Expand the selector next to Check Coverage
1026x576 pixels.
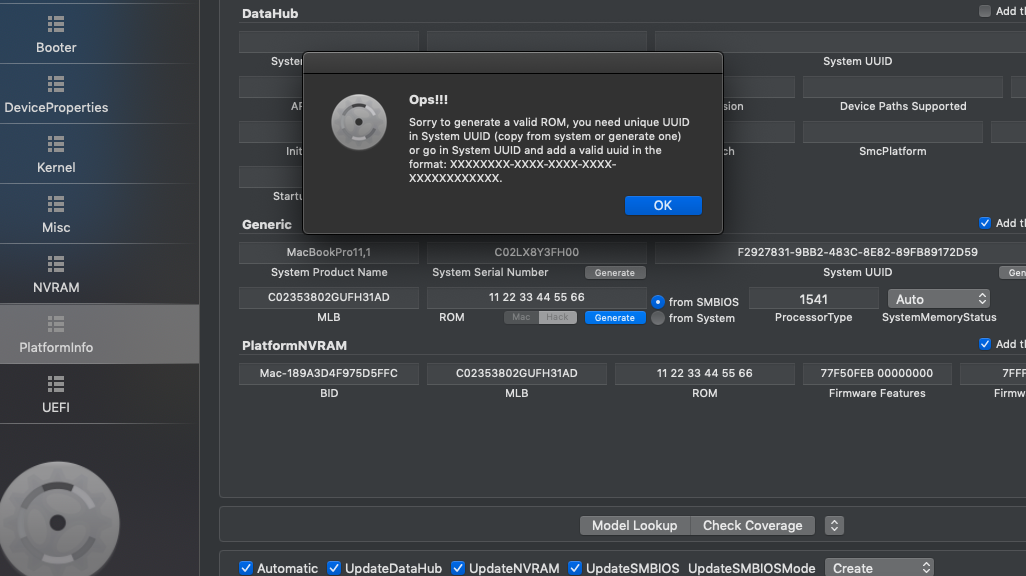(x=834, y=525)
